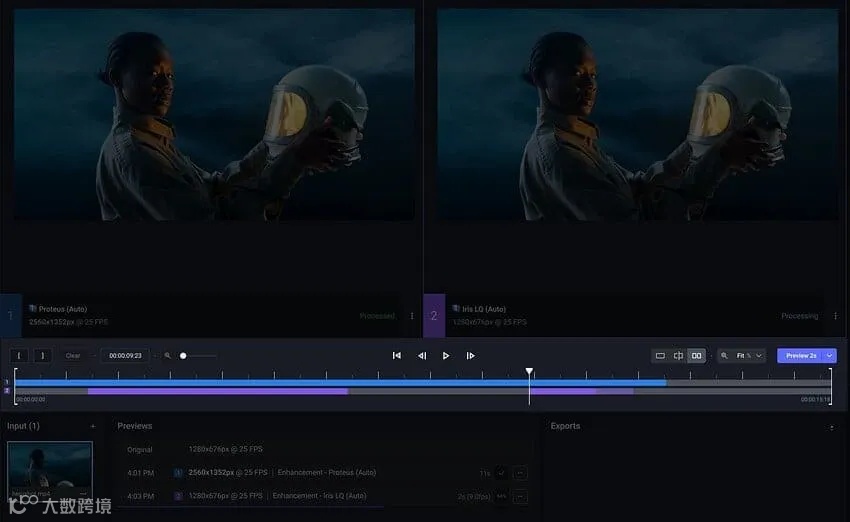Step back one frame
Image resolution: width=850 pixels, height=522 pixels.
422,356
